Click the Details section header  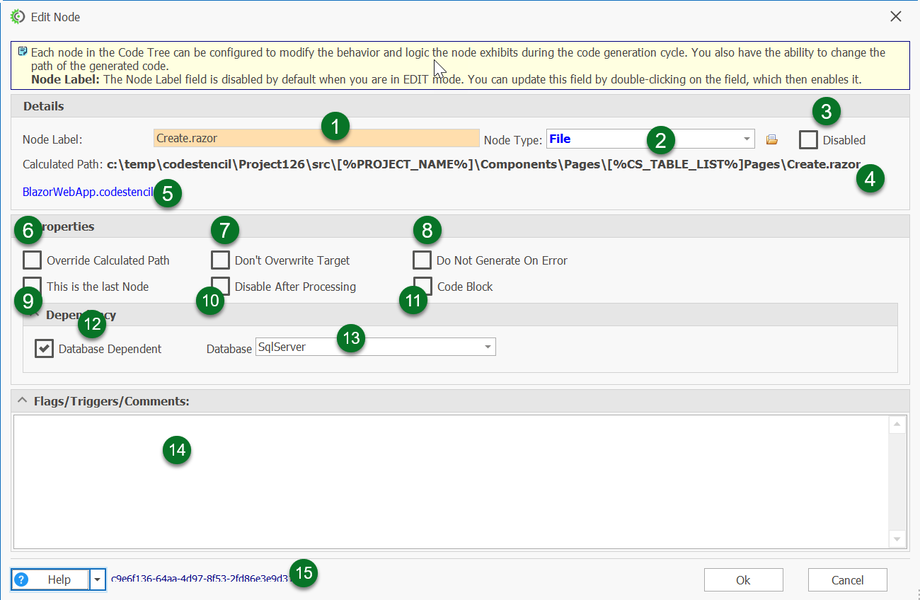[460, 106]
